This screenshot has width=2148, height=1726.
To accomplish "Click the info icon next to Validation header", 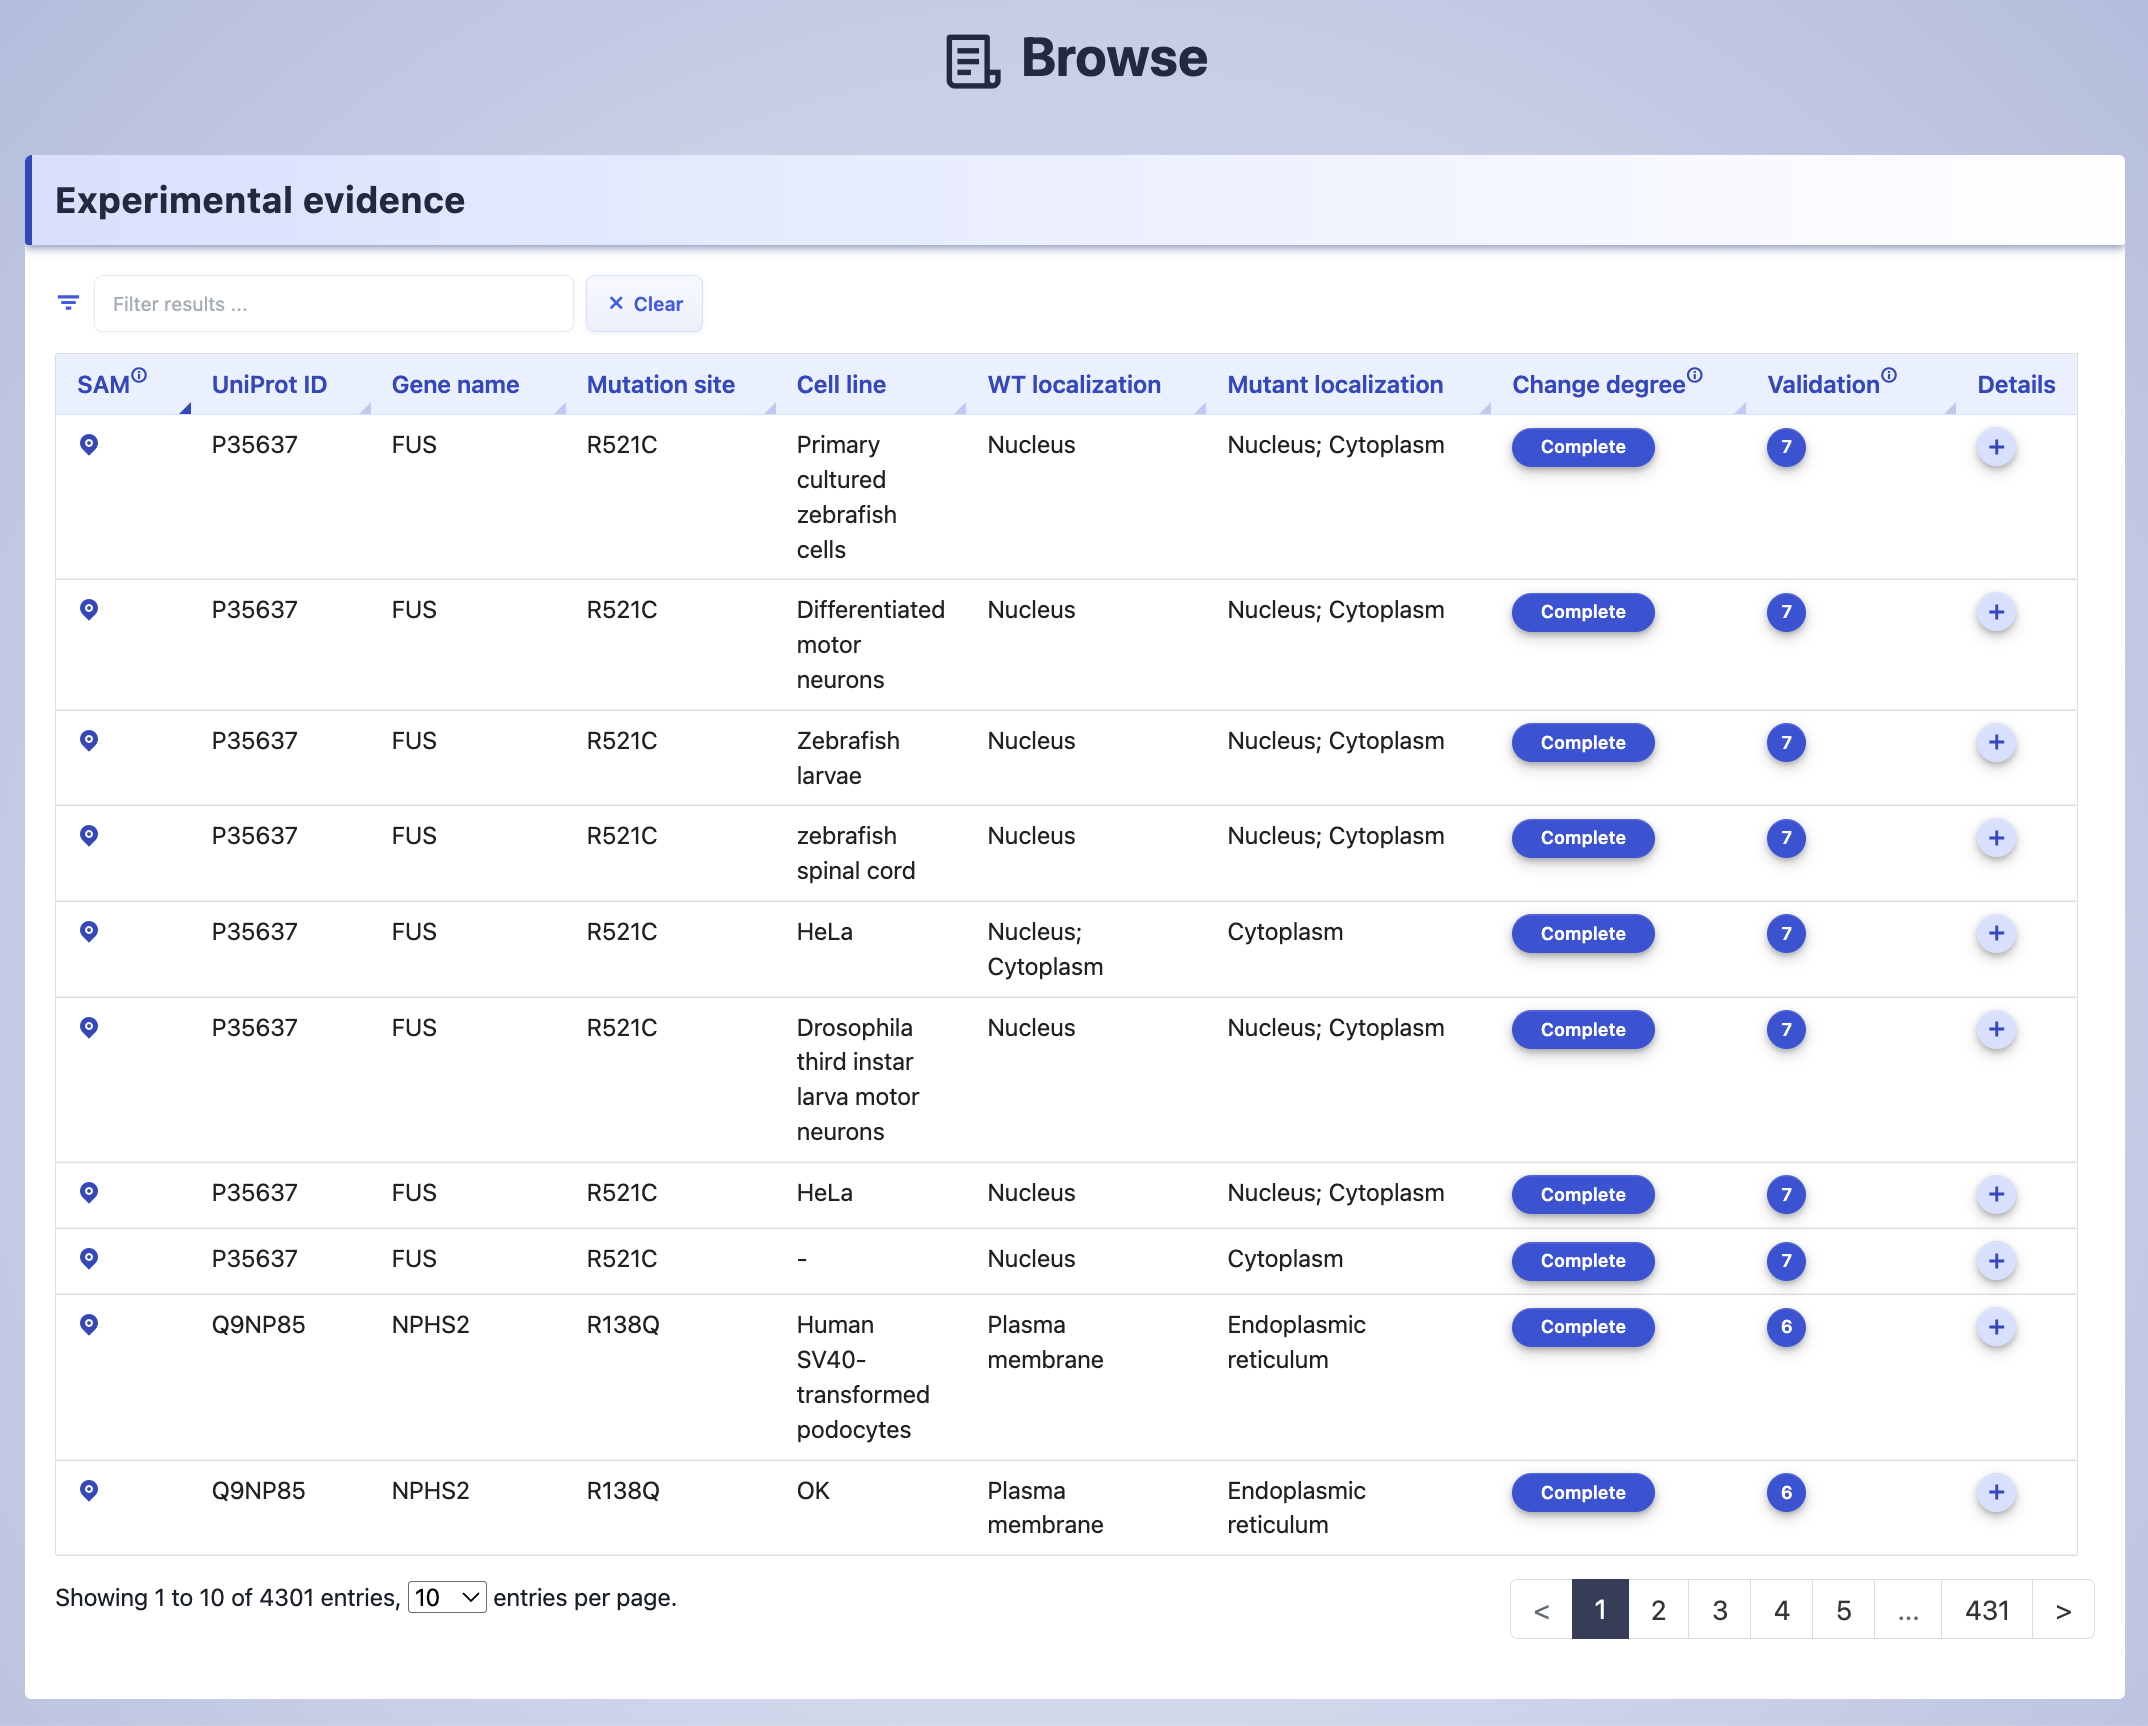I will point(1888,376).
